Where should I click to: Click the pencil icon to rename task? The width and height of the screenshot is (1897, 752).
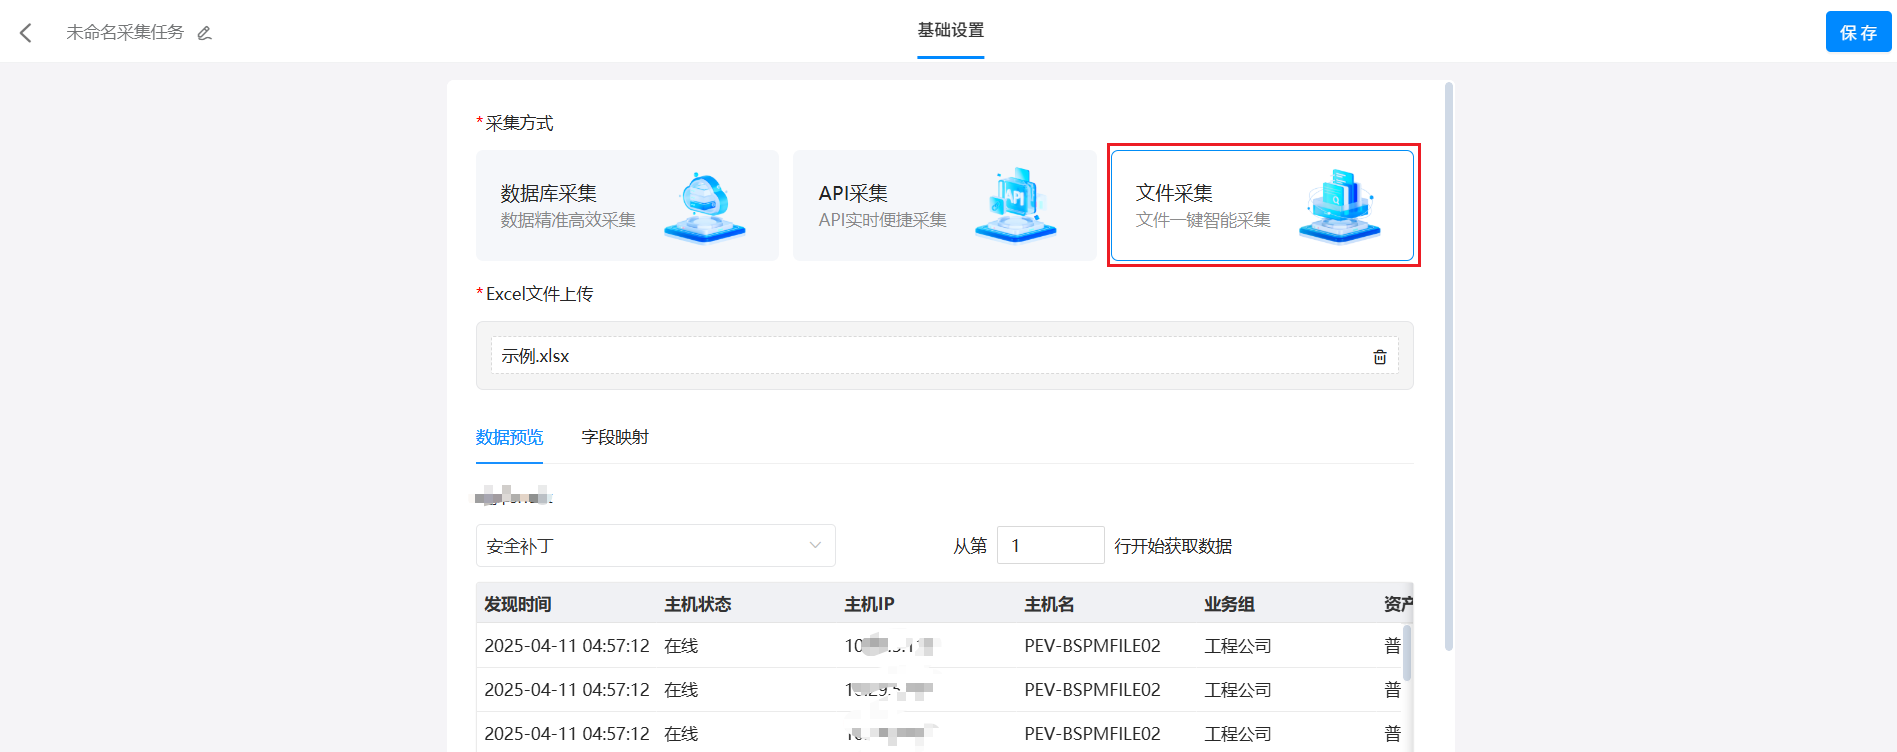coord(204,33)
